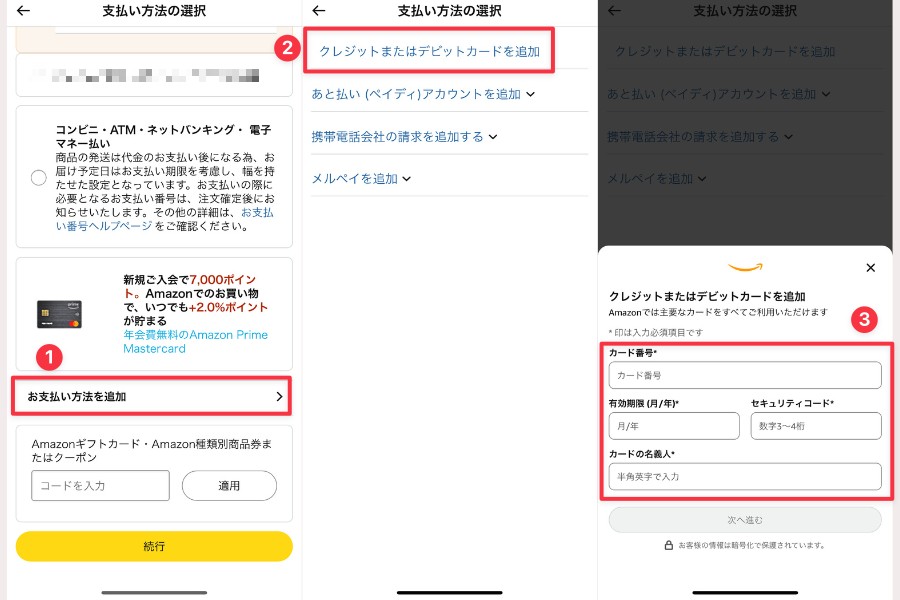Image resolution: width=900 pixels, height=600 pixels.
Task: Click the 支払い方法の選択 title on the left screen
Action: pos(154,10)
